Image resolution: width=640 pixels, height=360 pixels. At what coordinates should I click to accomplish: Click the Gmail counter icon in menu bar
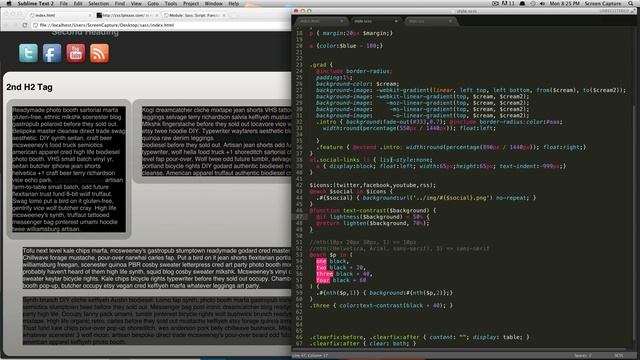point(507,3)
